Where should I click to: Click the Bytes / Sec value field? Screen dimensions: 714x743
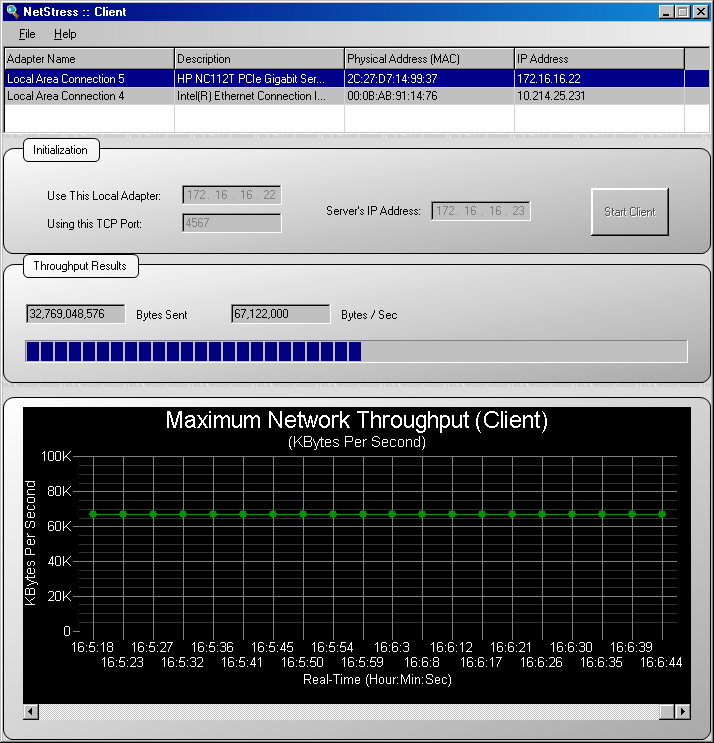click(x=280, y=314)
